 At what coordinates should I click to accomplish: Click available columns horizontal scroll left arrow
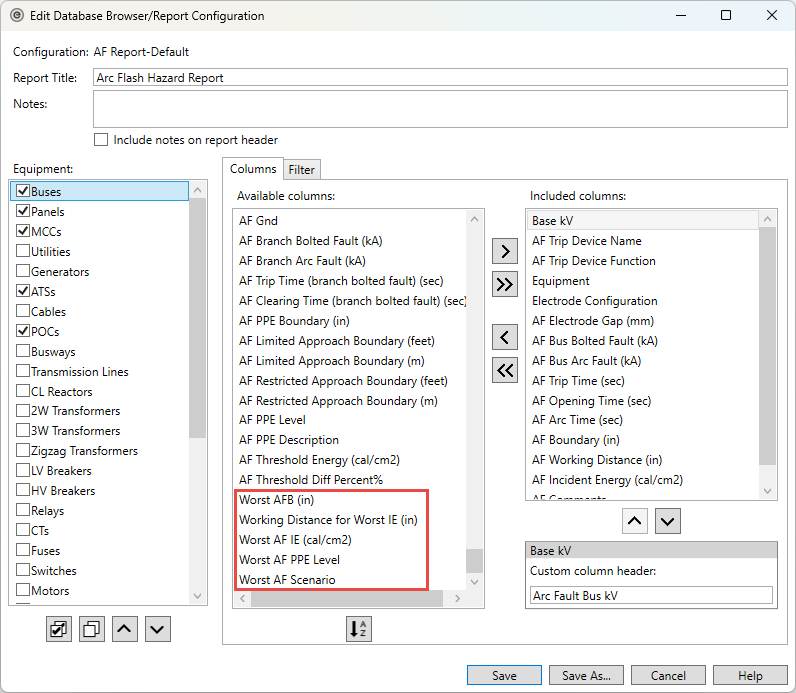point(243,599)
